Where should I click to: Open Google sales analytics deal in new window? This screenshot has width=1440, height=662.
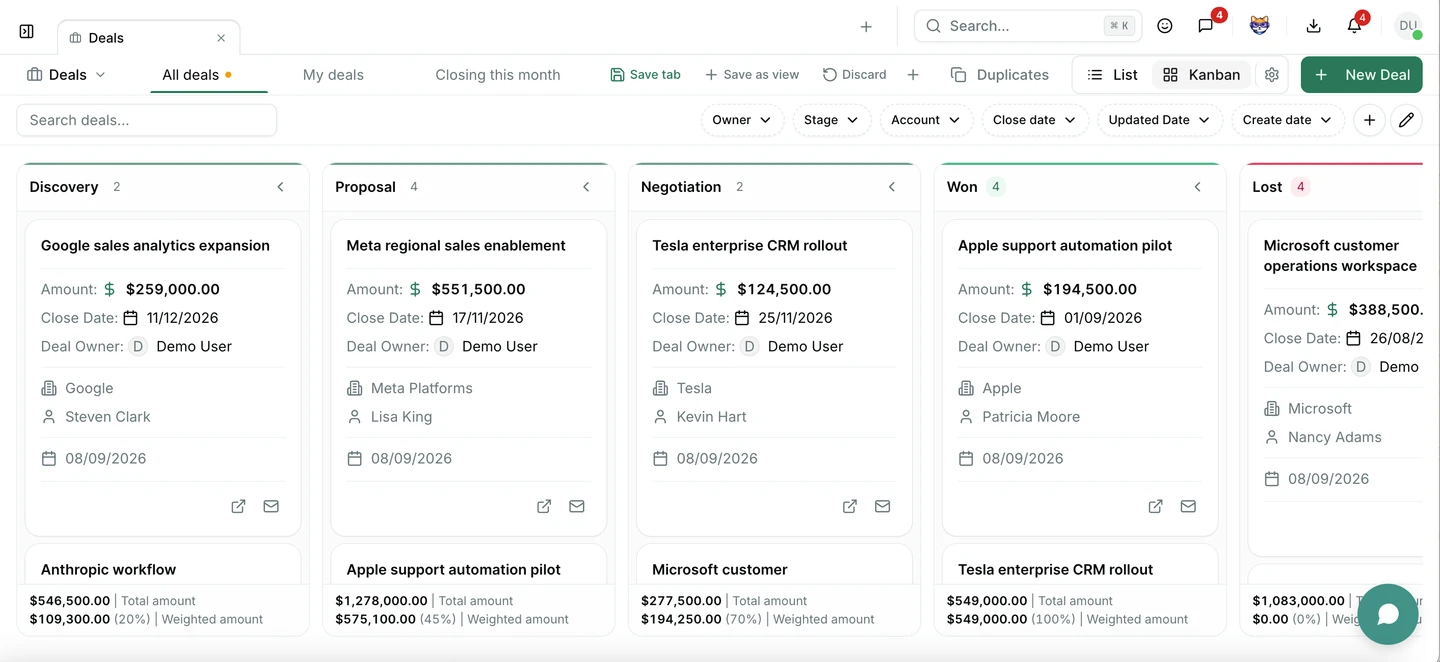238,507
